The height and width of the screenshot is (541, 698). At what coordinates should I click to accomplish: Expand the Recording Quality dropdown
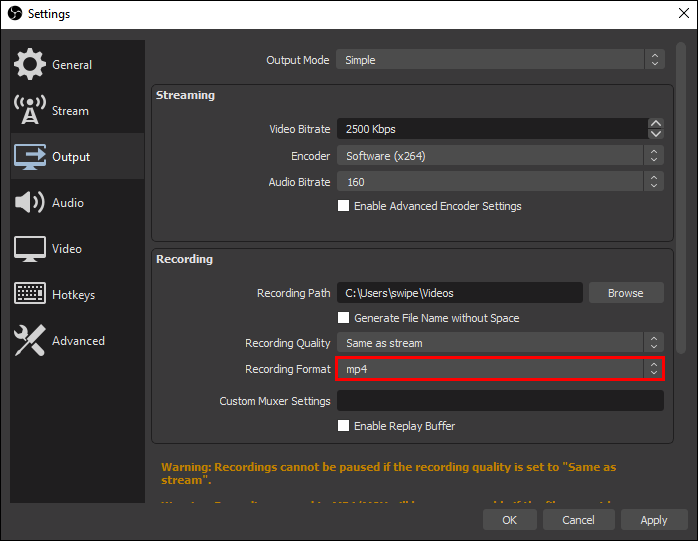(500, 343)
